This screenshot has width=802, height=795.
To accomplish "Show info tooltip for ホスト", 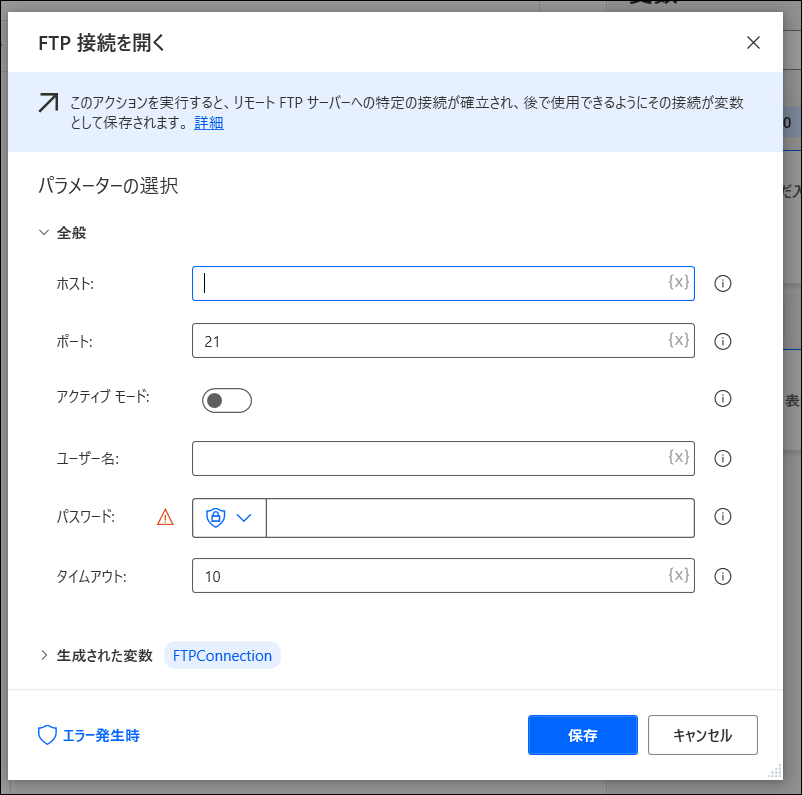I will click(722, 283).
